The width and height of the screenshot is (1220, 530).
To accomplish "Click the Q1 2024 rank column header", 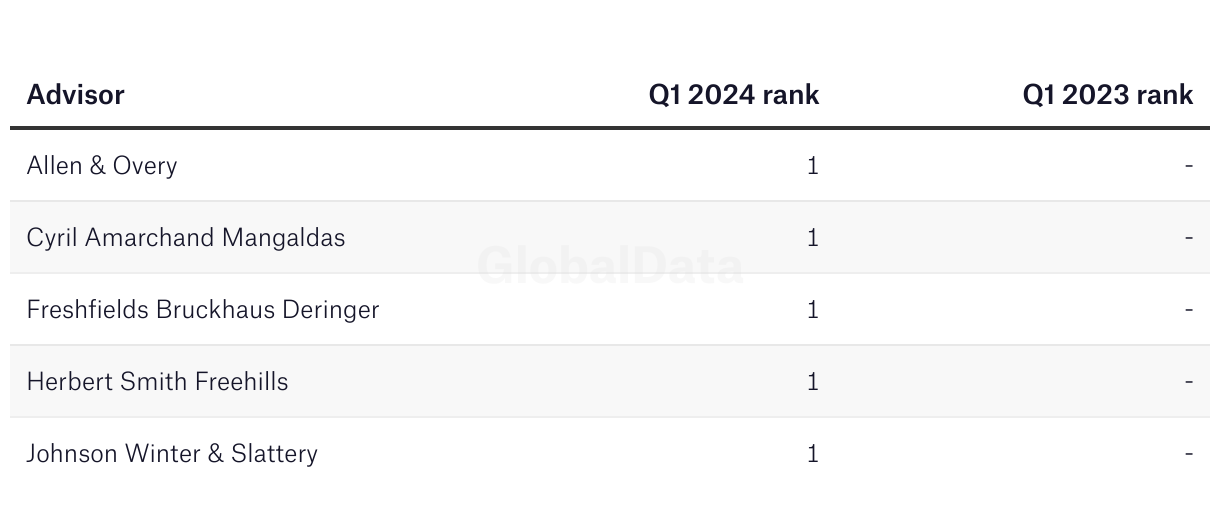I will click(x=734, y=95).
